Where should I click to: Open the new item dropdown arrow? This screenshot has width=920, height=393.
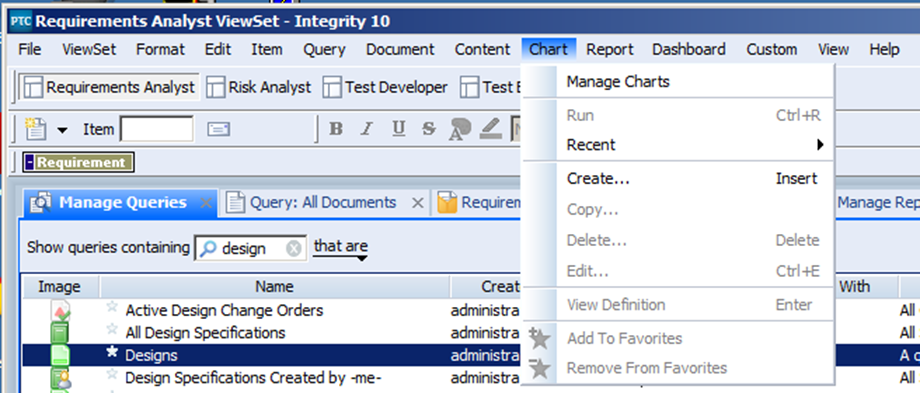[x=62, y=130]
